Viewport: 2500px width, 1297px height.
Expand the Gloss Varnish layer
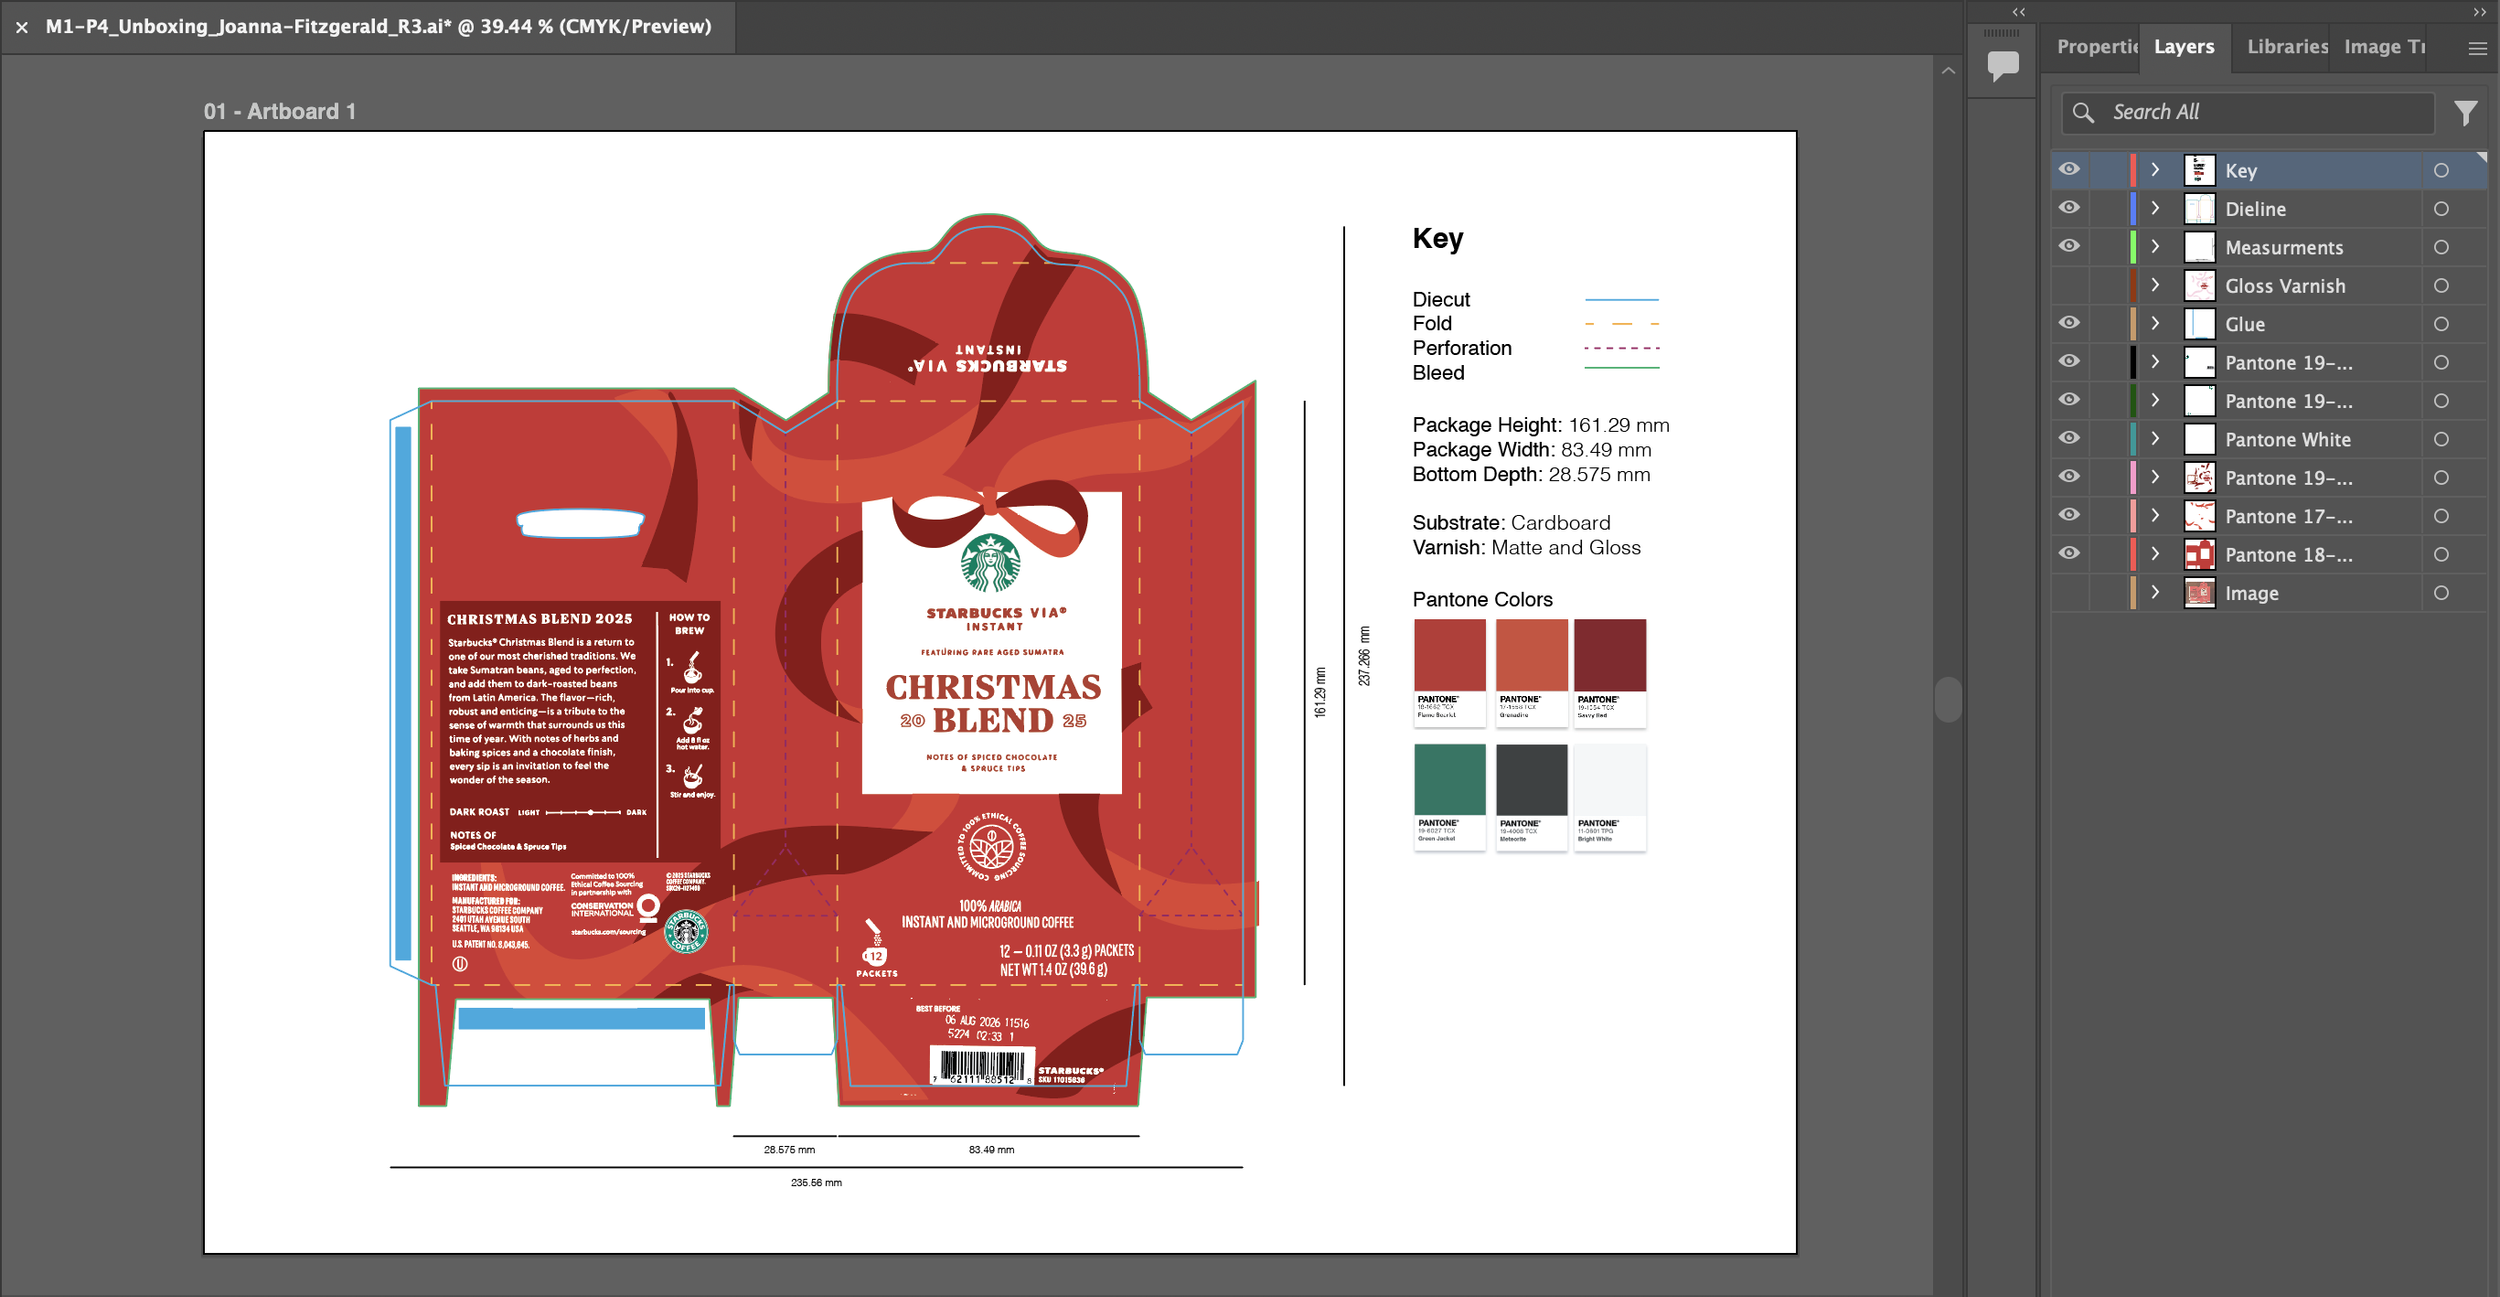(x=2156, y=286)
